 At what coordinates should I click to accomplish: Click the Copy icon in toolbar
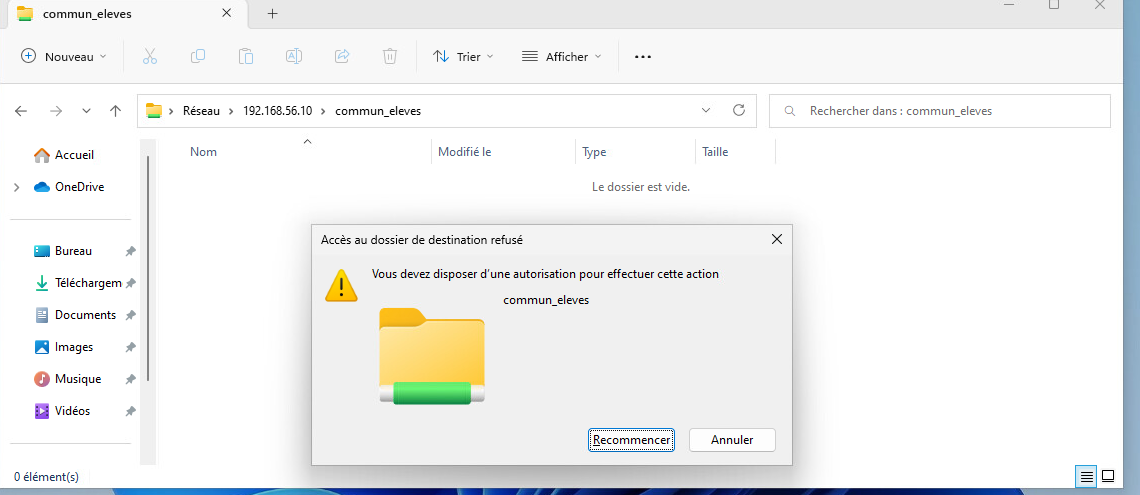[198, 57]
